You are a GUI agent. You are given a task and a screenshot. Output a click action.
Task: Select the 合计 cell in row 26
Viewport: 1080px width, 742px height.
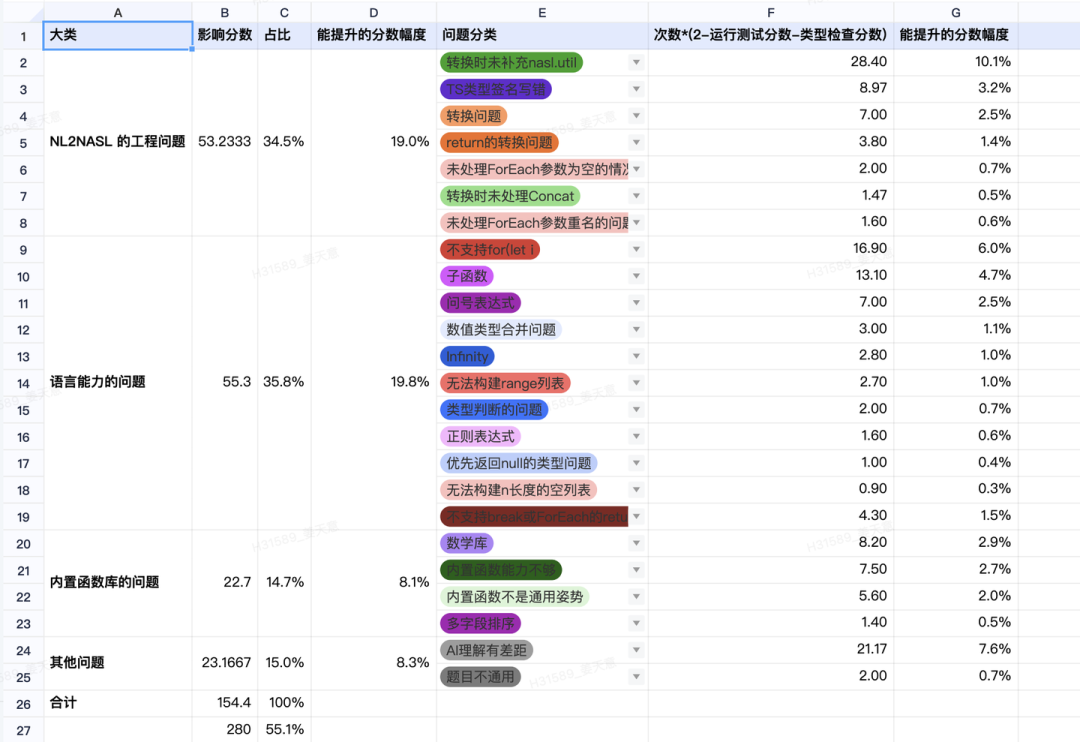click(x=118, y=704)
